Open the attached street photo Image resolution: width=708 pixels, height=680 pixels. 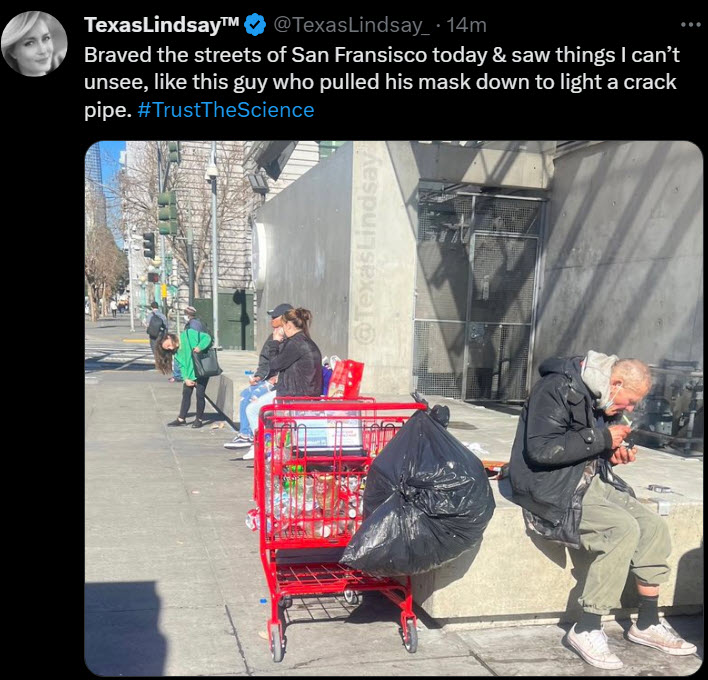click(393, 408)
